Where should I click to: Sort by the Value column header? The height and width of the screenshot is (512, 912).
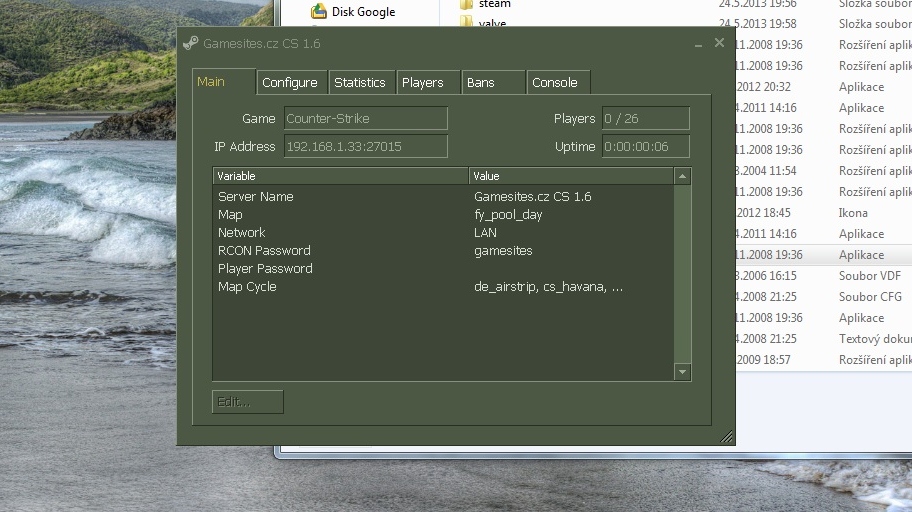571,176
